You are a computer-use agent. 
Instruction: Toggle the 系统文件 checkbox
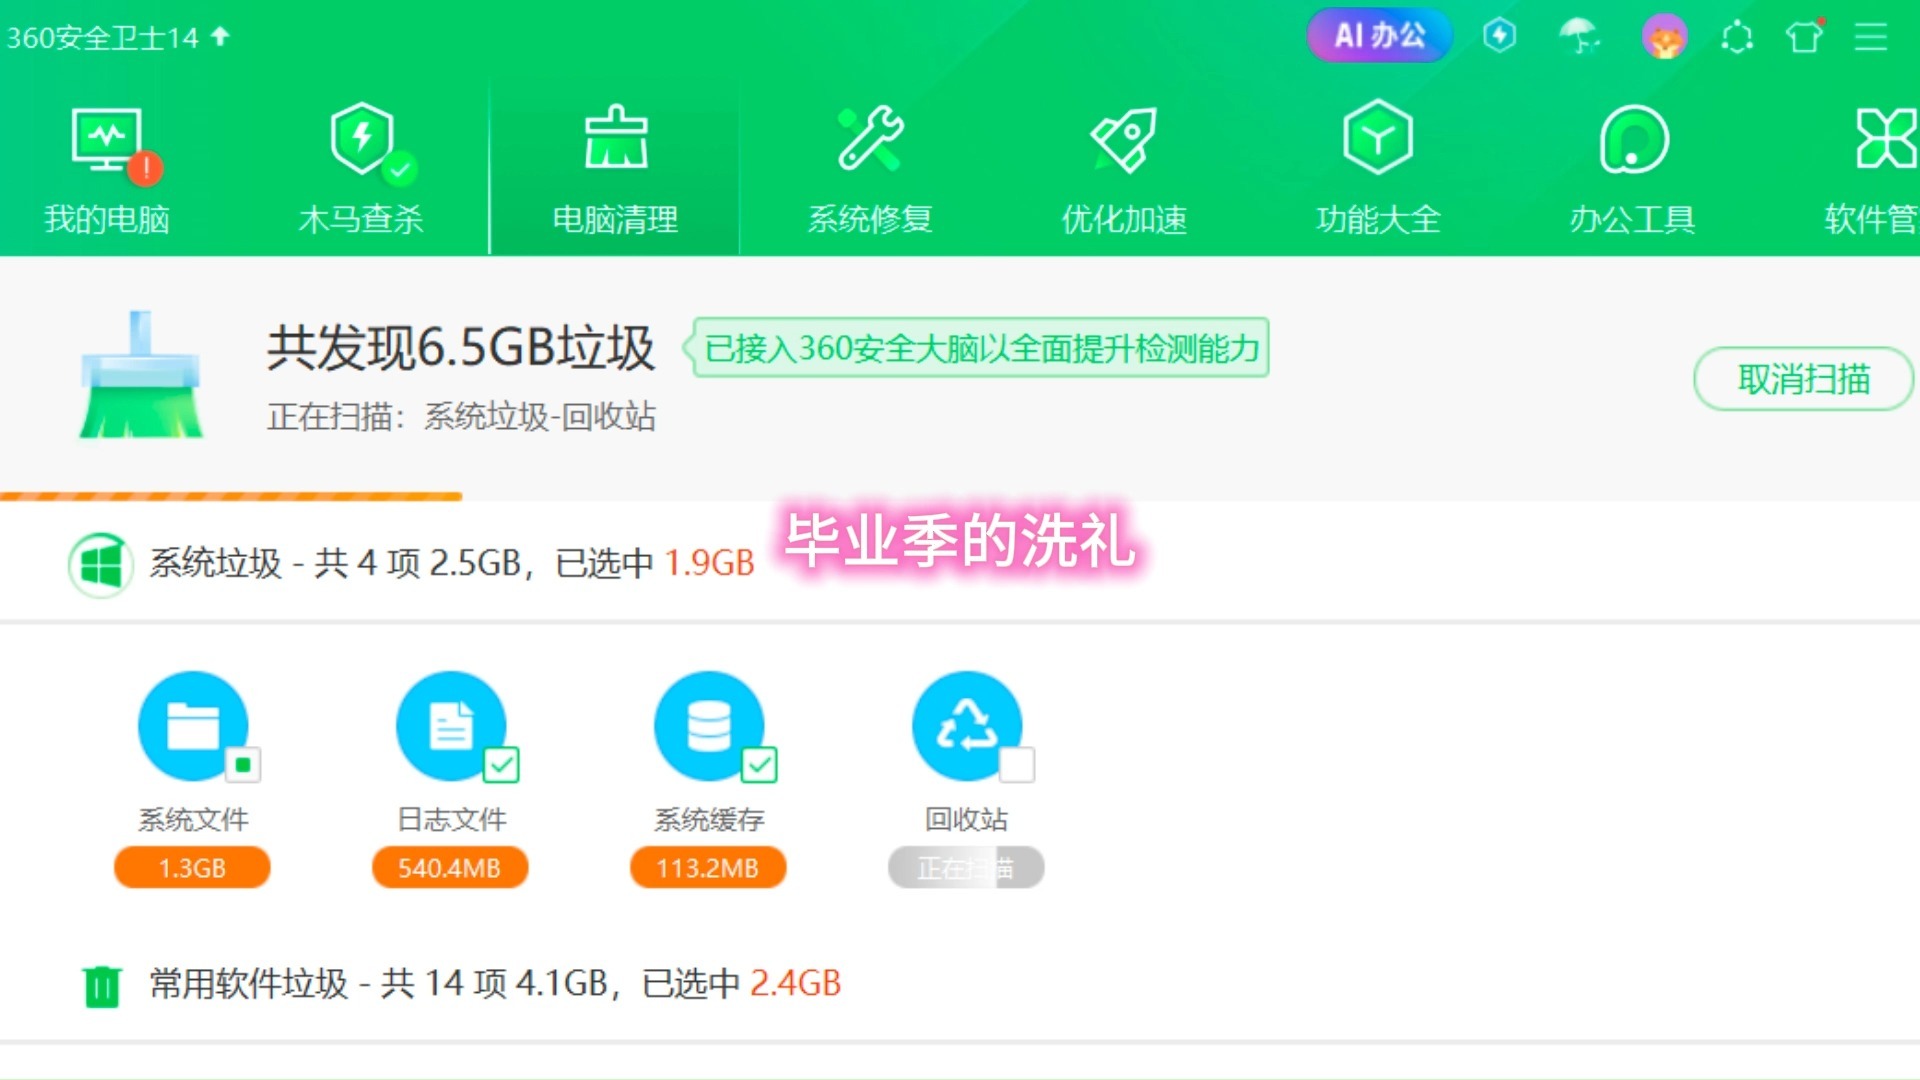tap(243, 765)
